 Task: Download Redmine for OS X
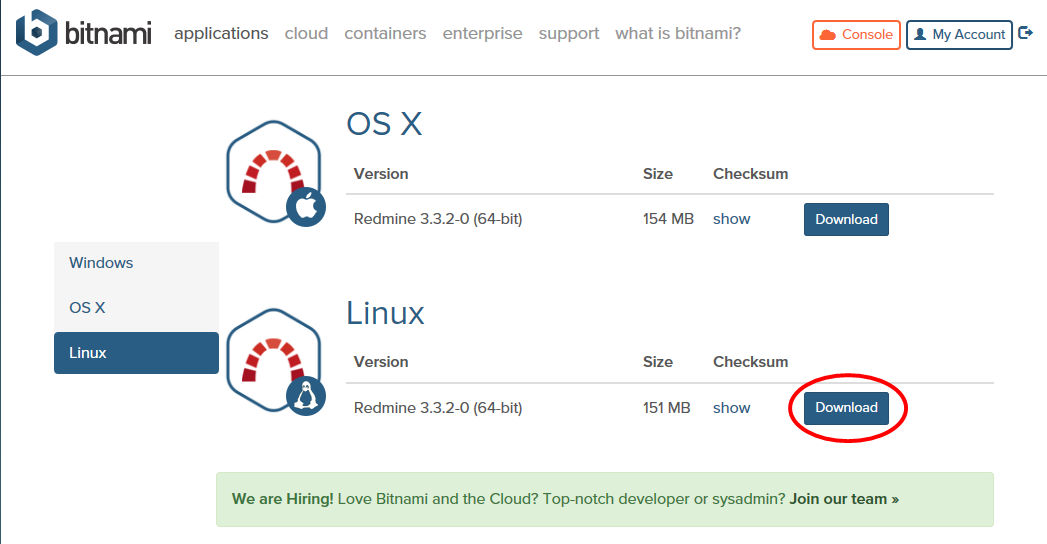click(846, 220)
